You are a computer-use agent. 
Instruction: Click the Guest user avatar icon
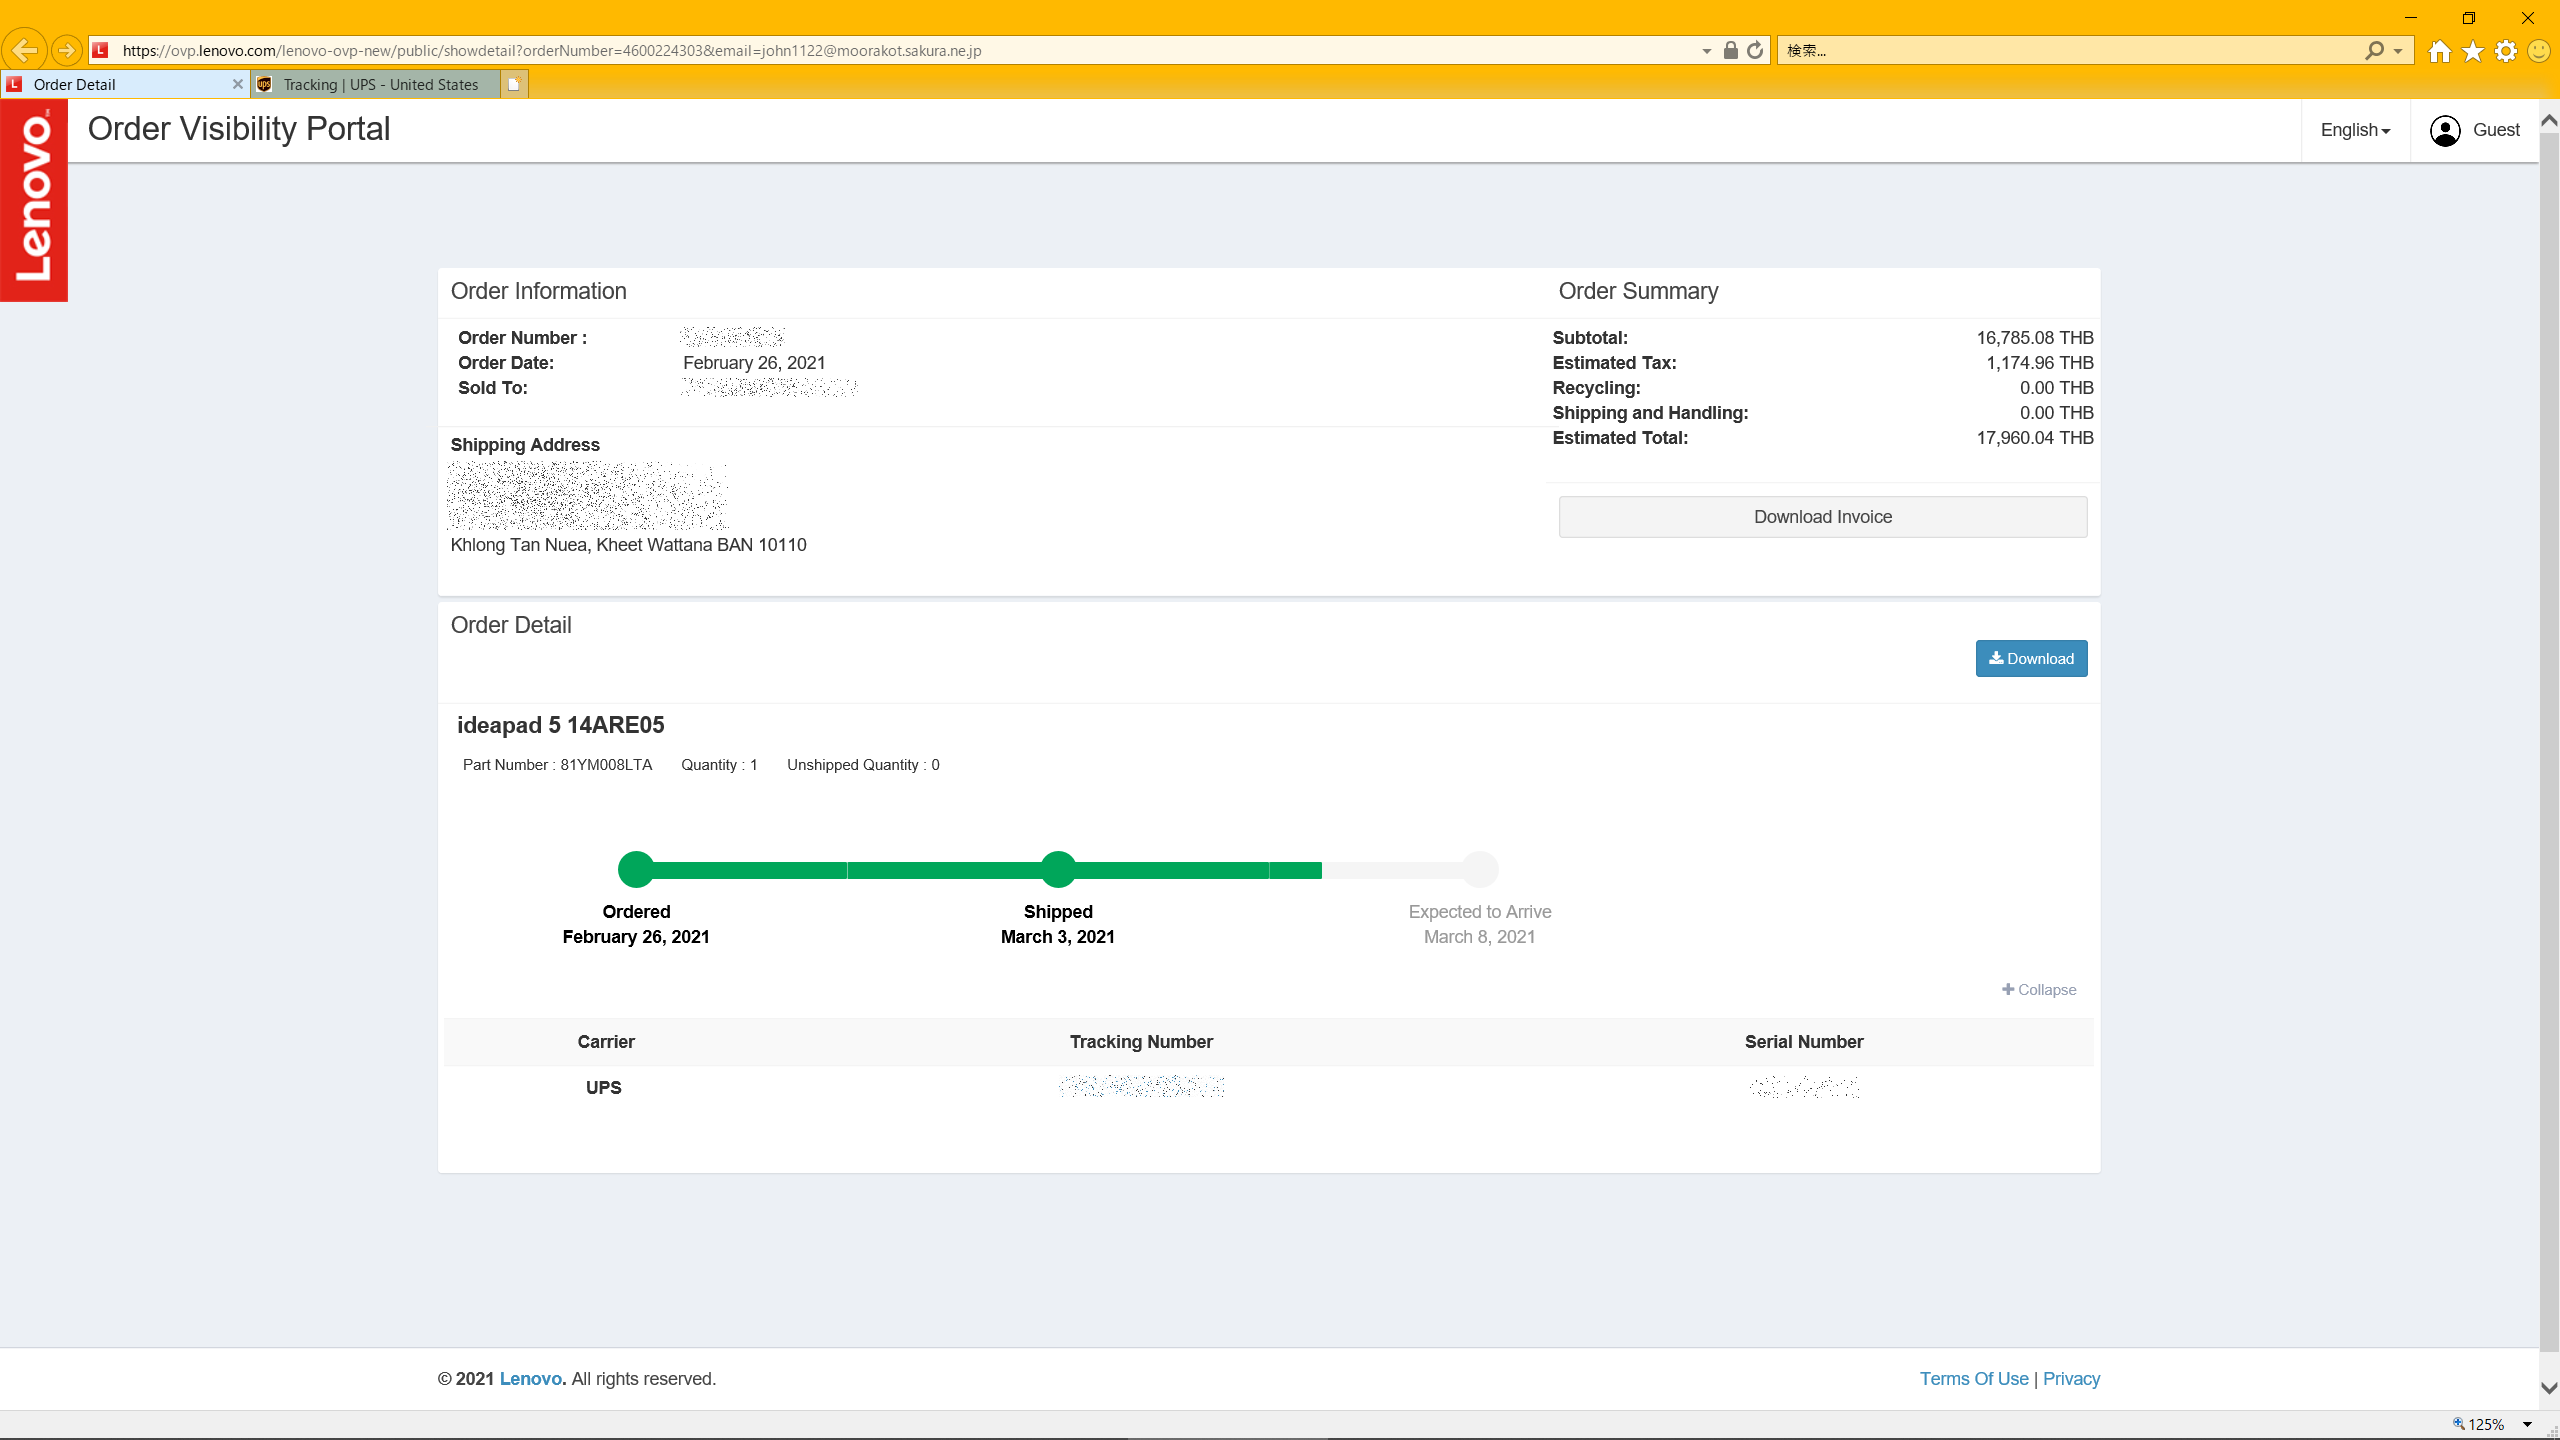tap(2445, 130)
